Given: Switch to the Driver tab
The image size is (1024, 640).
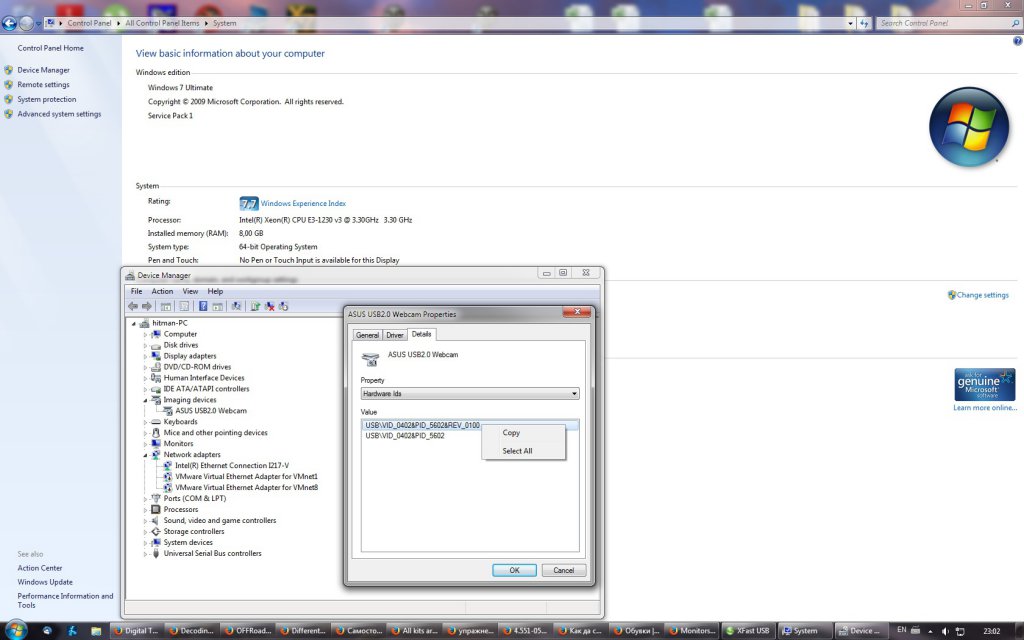Looking at the screenshot, I should click(x=395, y=335).
